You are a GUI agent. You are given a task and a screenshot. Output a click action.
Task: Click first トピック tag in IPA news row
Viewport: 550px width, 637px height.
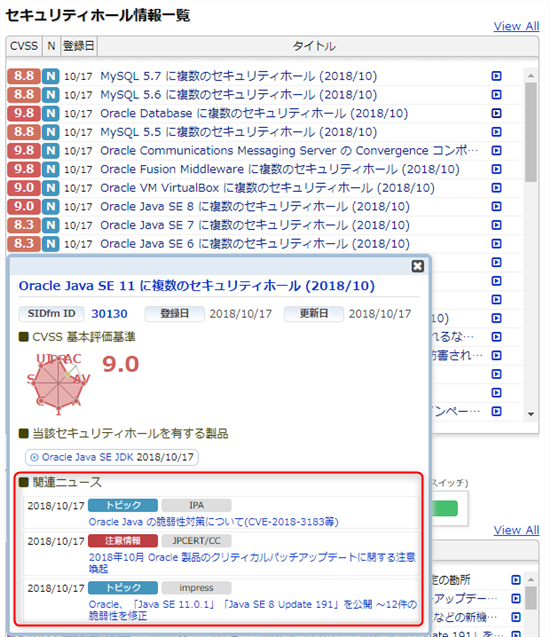coord(123,505)
